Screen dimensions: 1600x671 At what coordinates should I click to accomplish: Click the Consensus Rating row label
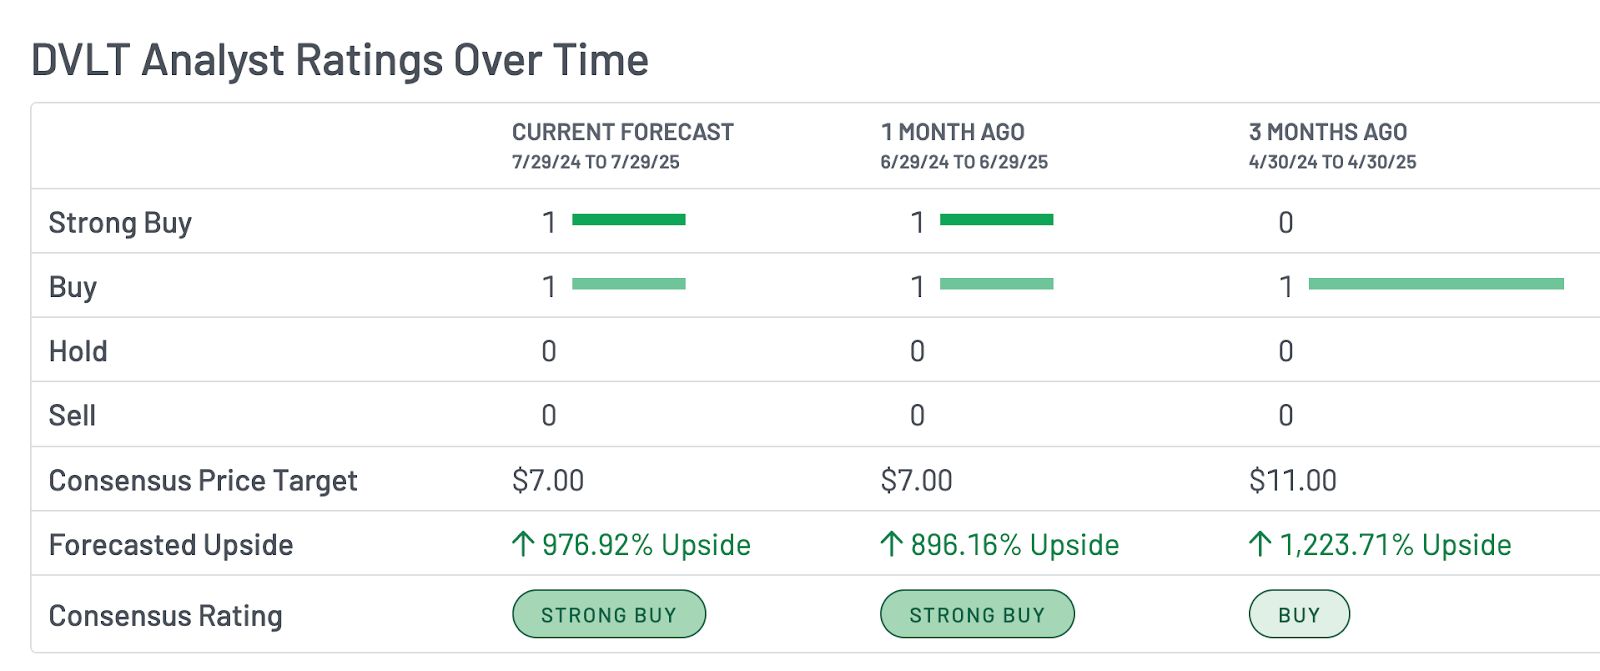166,616
